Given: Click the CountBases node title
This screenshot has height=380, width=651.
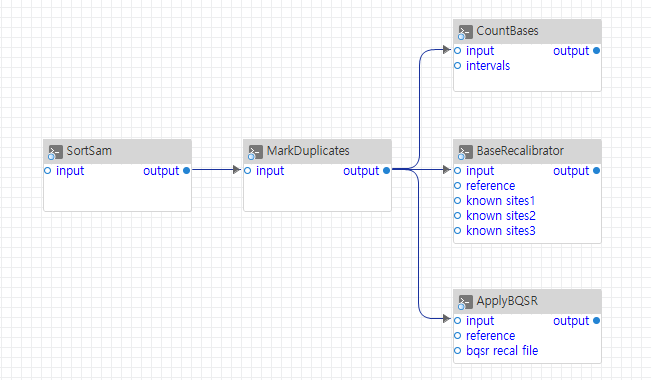Looking at the screenshot, I should pos(507,31).
